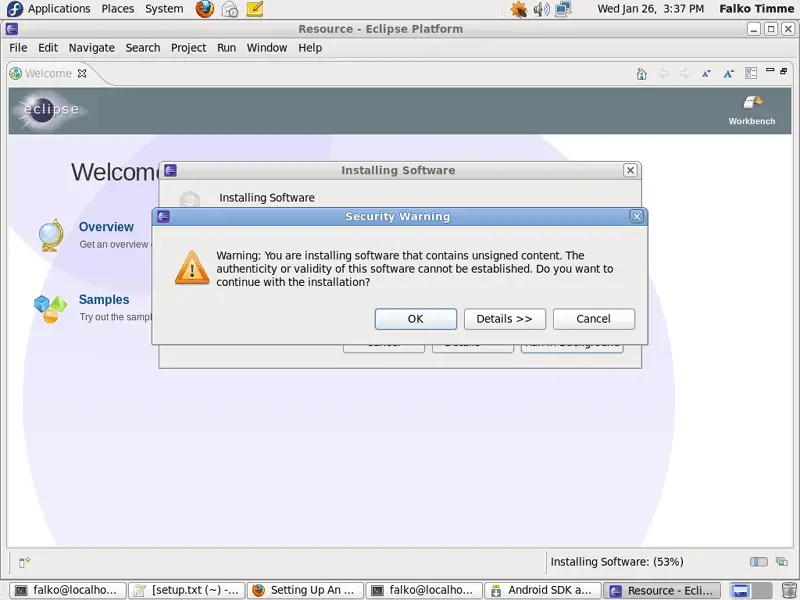Launch the mail client panel icon

tap(230, 9)
